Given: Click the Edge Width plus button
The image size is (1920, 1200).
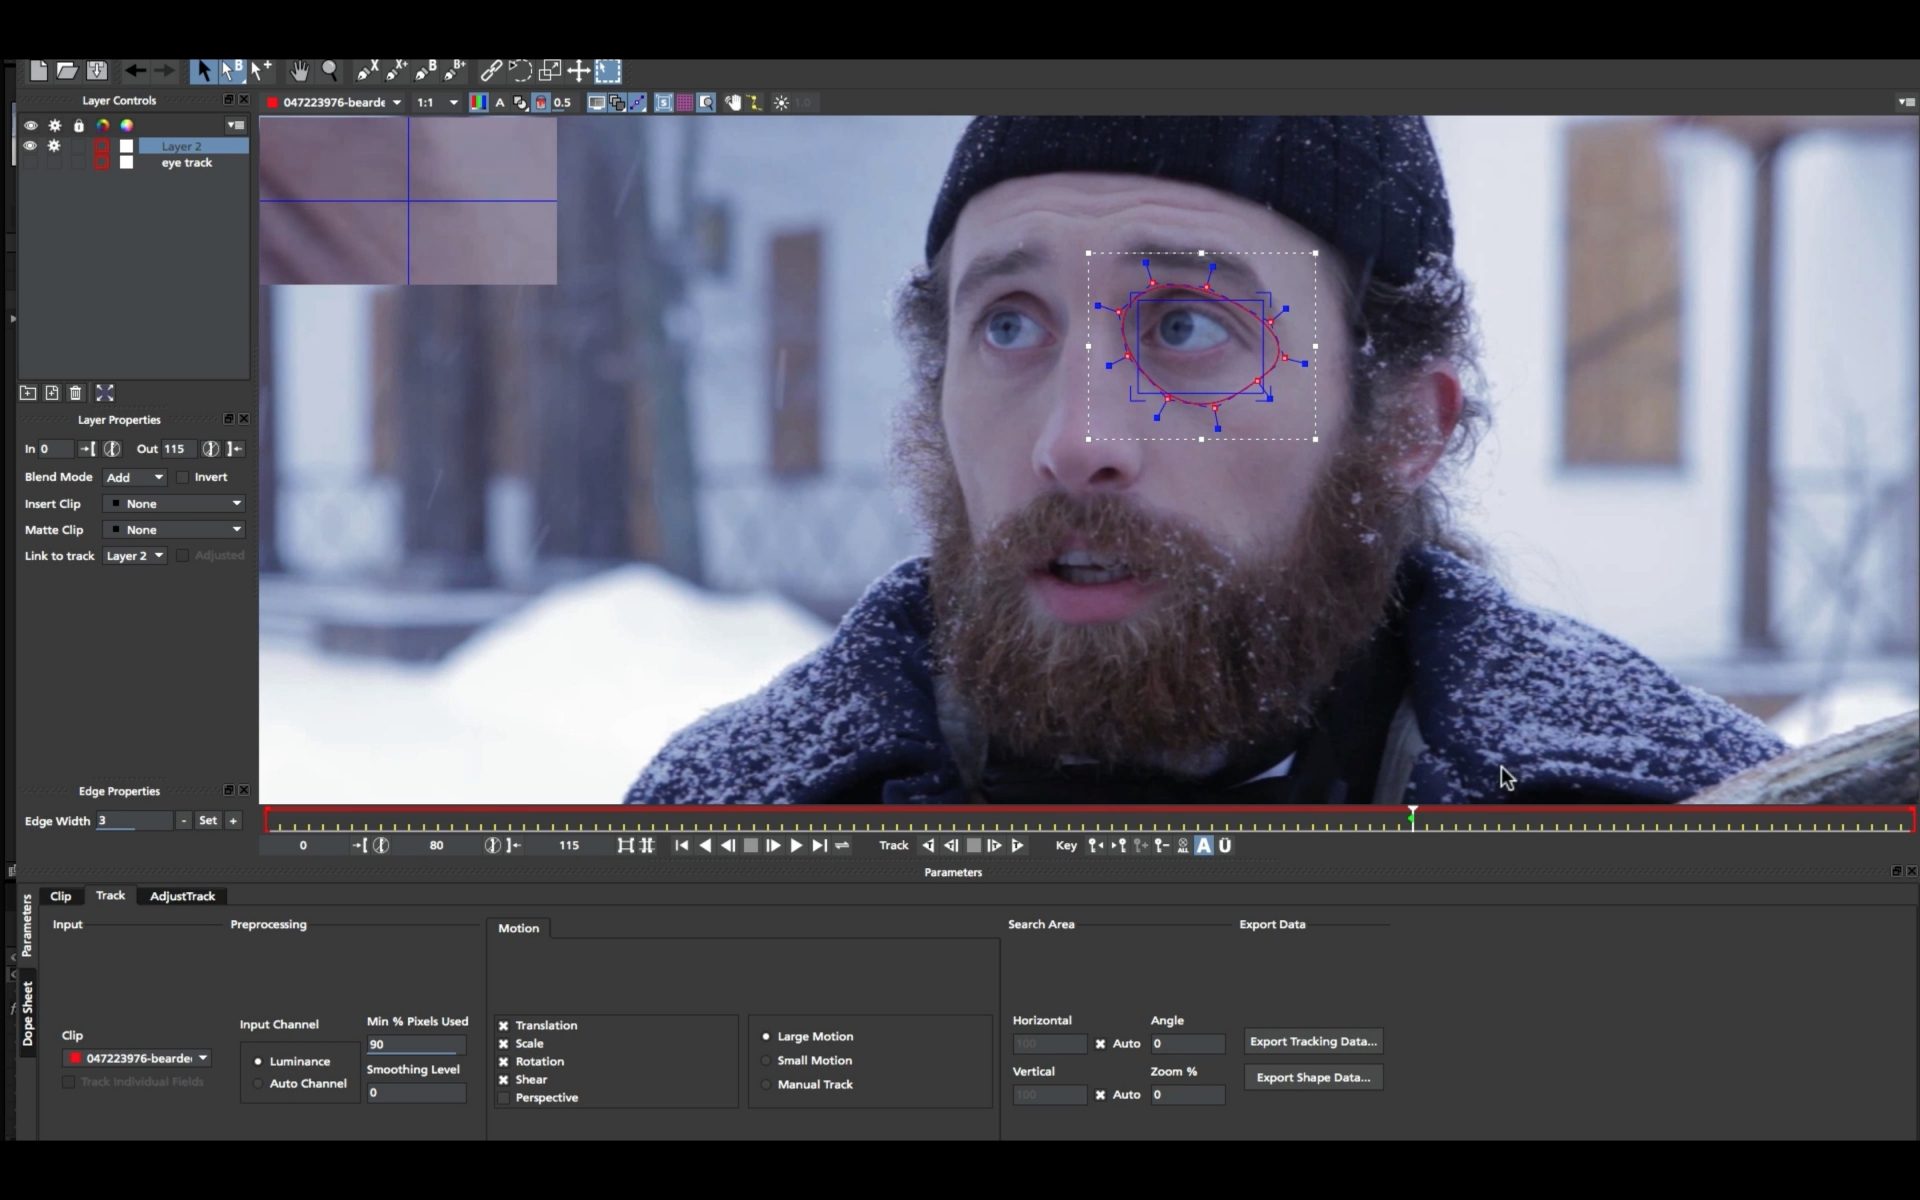Looking at the screenshot, I should [x=233, y=820].
